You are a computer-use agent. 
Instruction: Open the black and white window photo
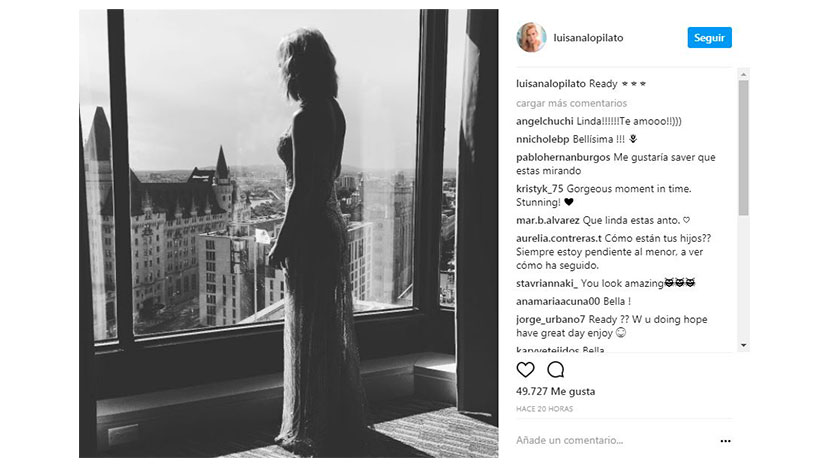[x=288, y=234]
